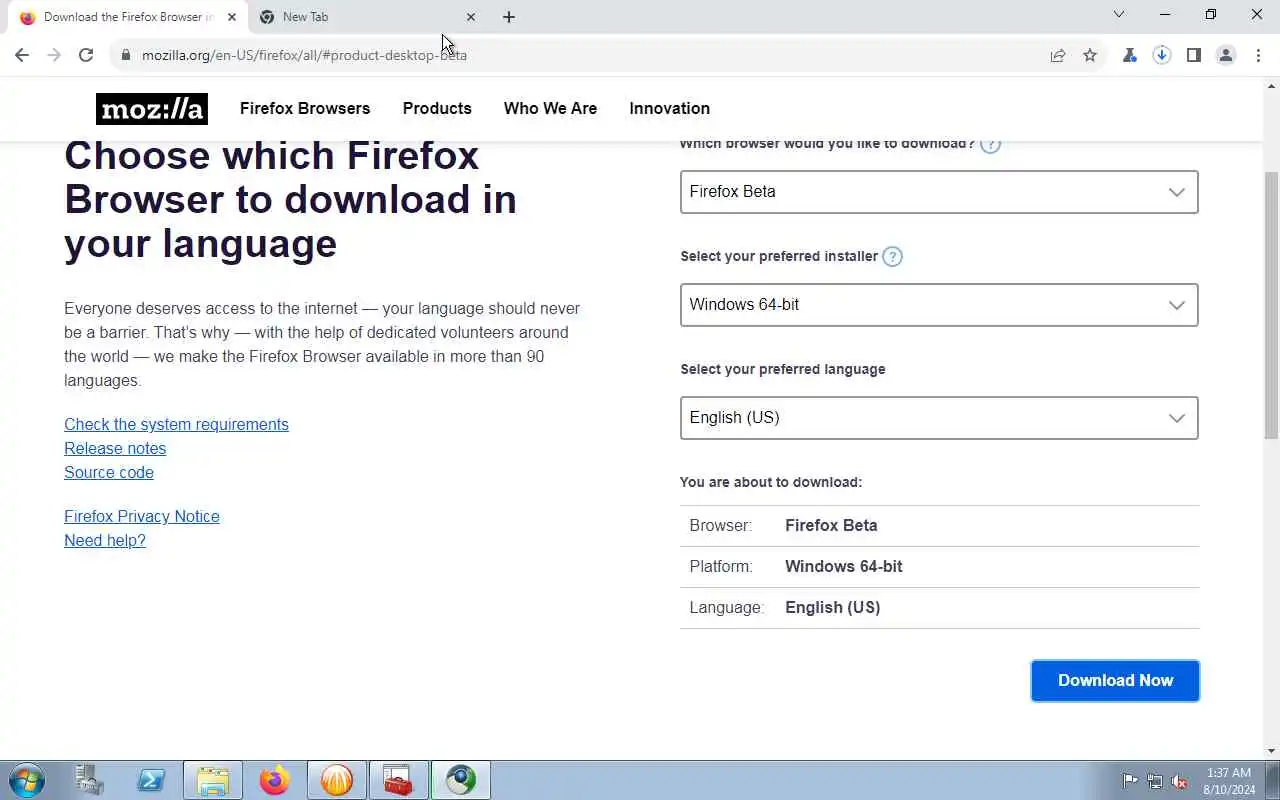Click the padlock site info icon

125,55
